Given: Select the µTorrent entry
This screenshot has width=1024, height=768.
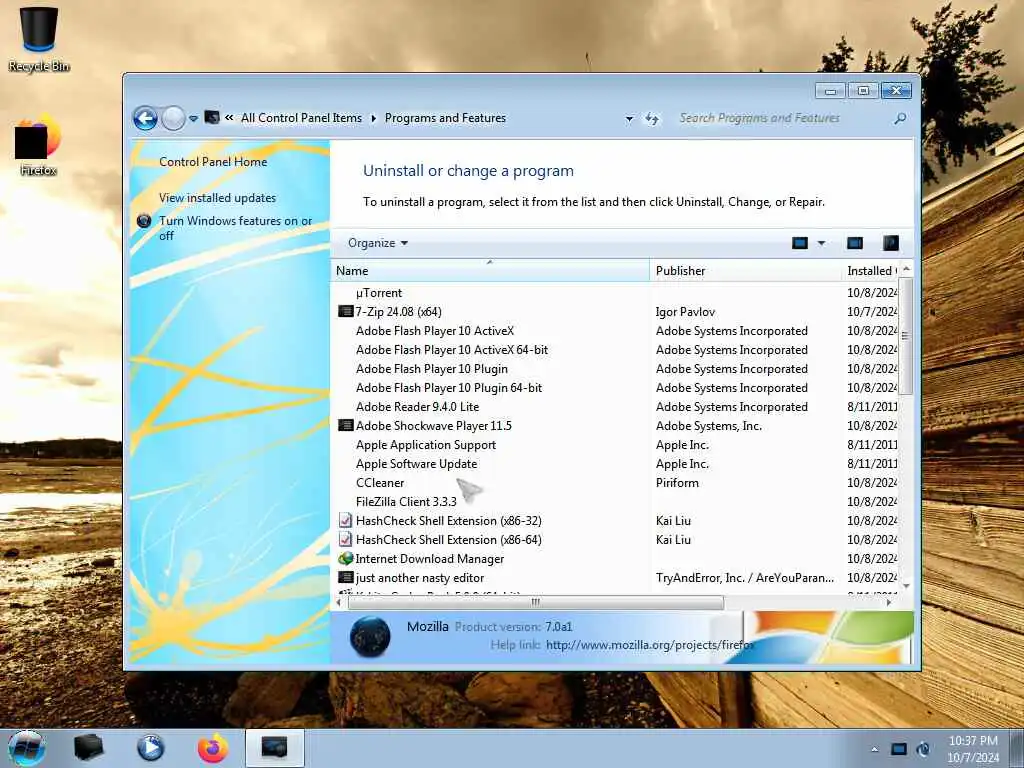Looking at the screenshot, I should point(379,293).
